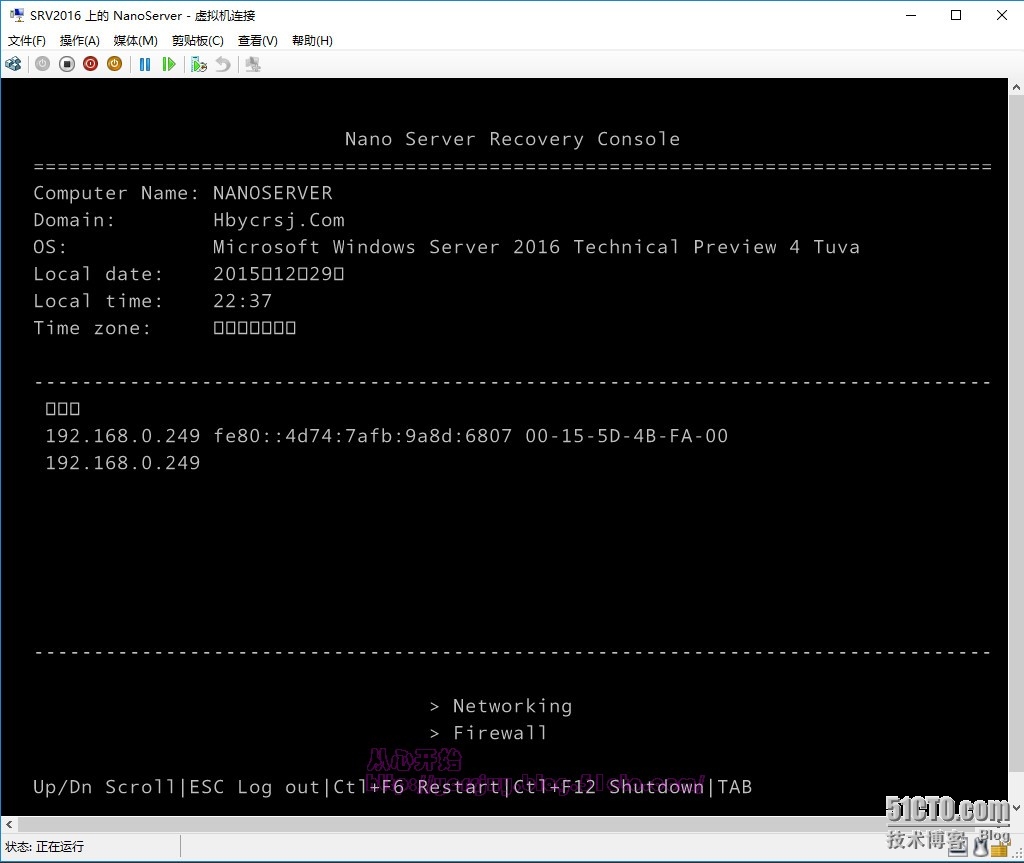The height and width of the screenshot is (863, 1024).
Task: Click the IPv6 address fe80::4d74:7afb:9a8d:6807
Action: point(362,436)
